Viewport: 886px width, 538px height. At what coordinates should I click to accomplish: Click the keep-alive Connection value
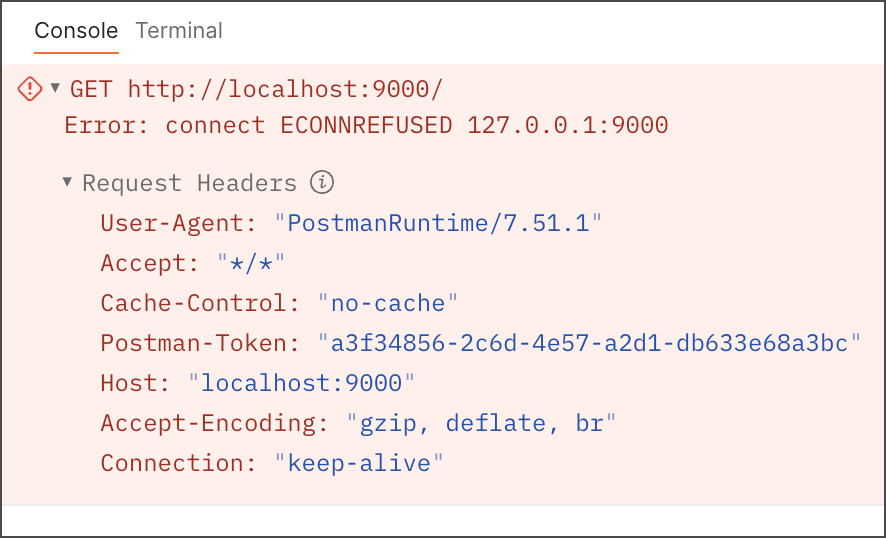pyautogui.click(x=359, y=463)
